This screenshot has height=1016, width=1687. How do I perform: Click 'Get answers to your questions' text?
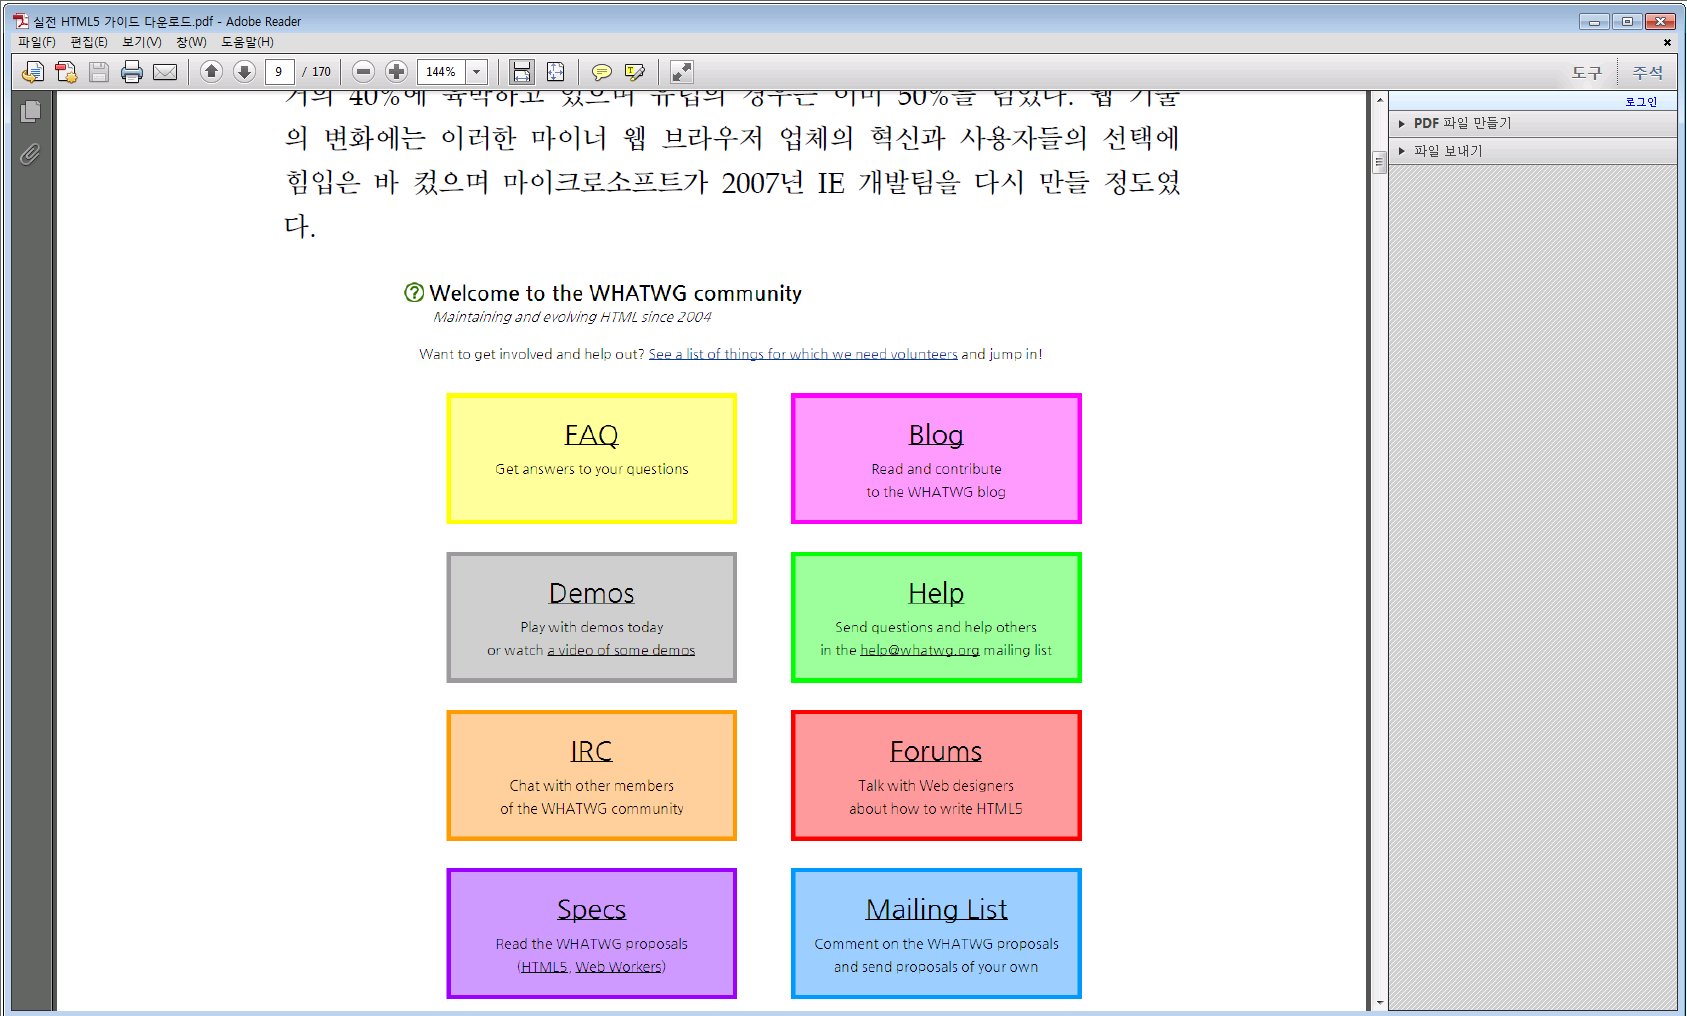click(x=592, y=469)
